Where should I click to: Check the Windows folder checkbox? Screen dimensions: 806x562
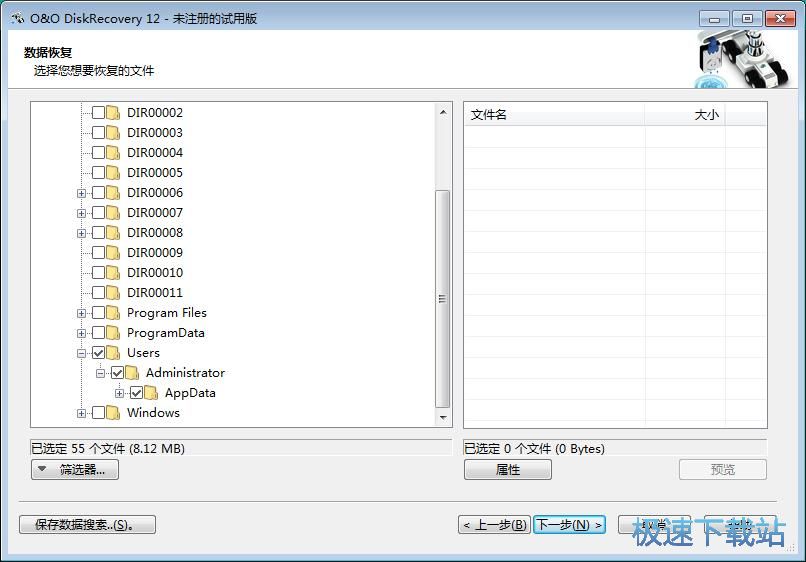pos(98,413)
